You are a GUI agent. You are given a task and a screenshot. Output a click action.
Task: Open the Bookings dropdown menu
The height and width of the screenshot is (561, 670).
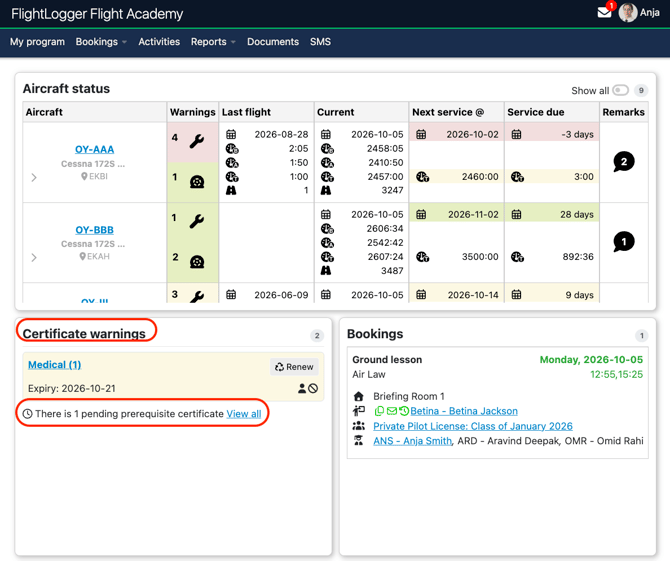pos(101,42)
